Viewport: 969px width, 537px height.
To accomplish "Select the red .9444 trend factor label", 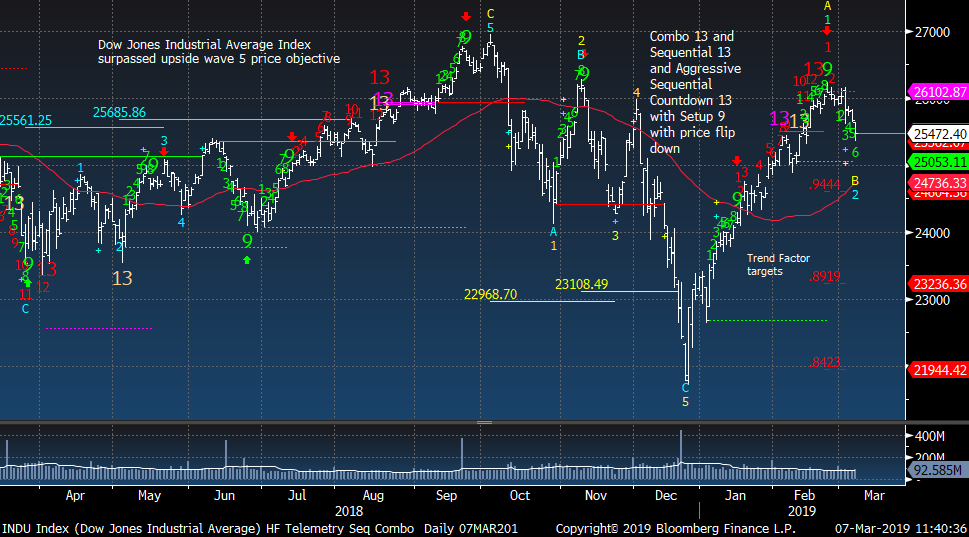I will pyautogui.click(x=824, y=185).
